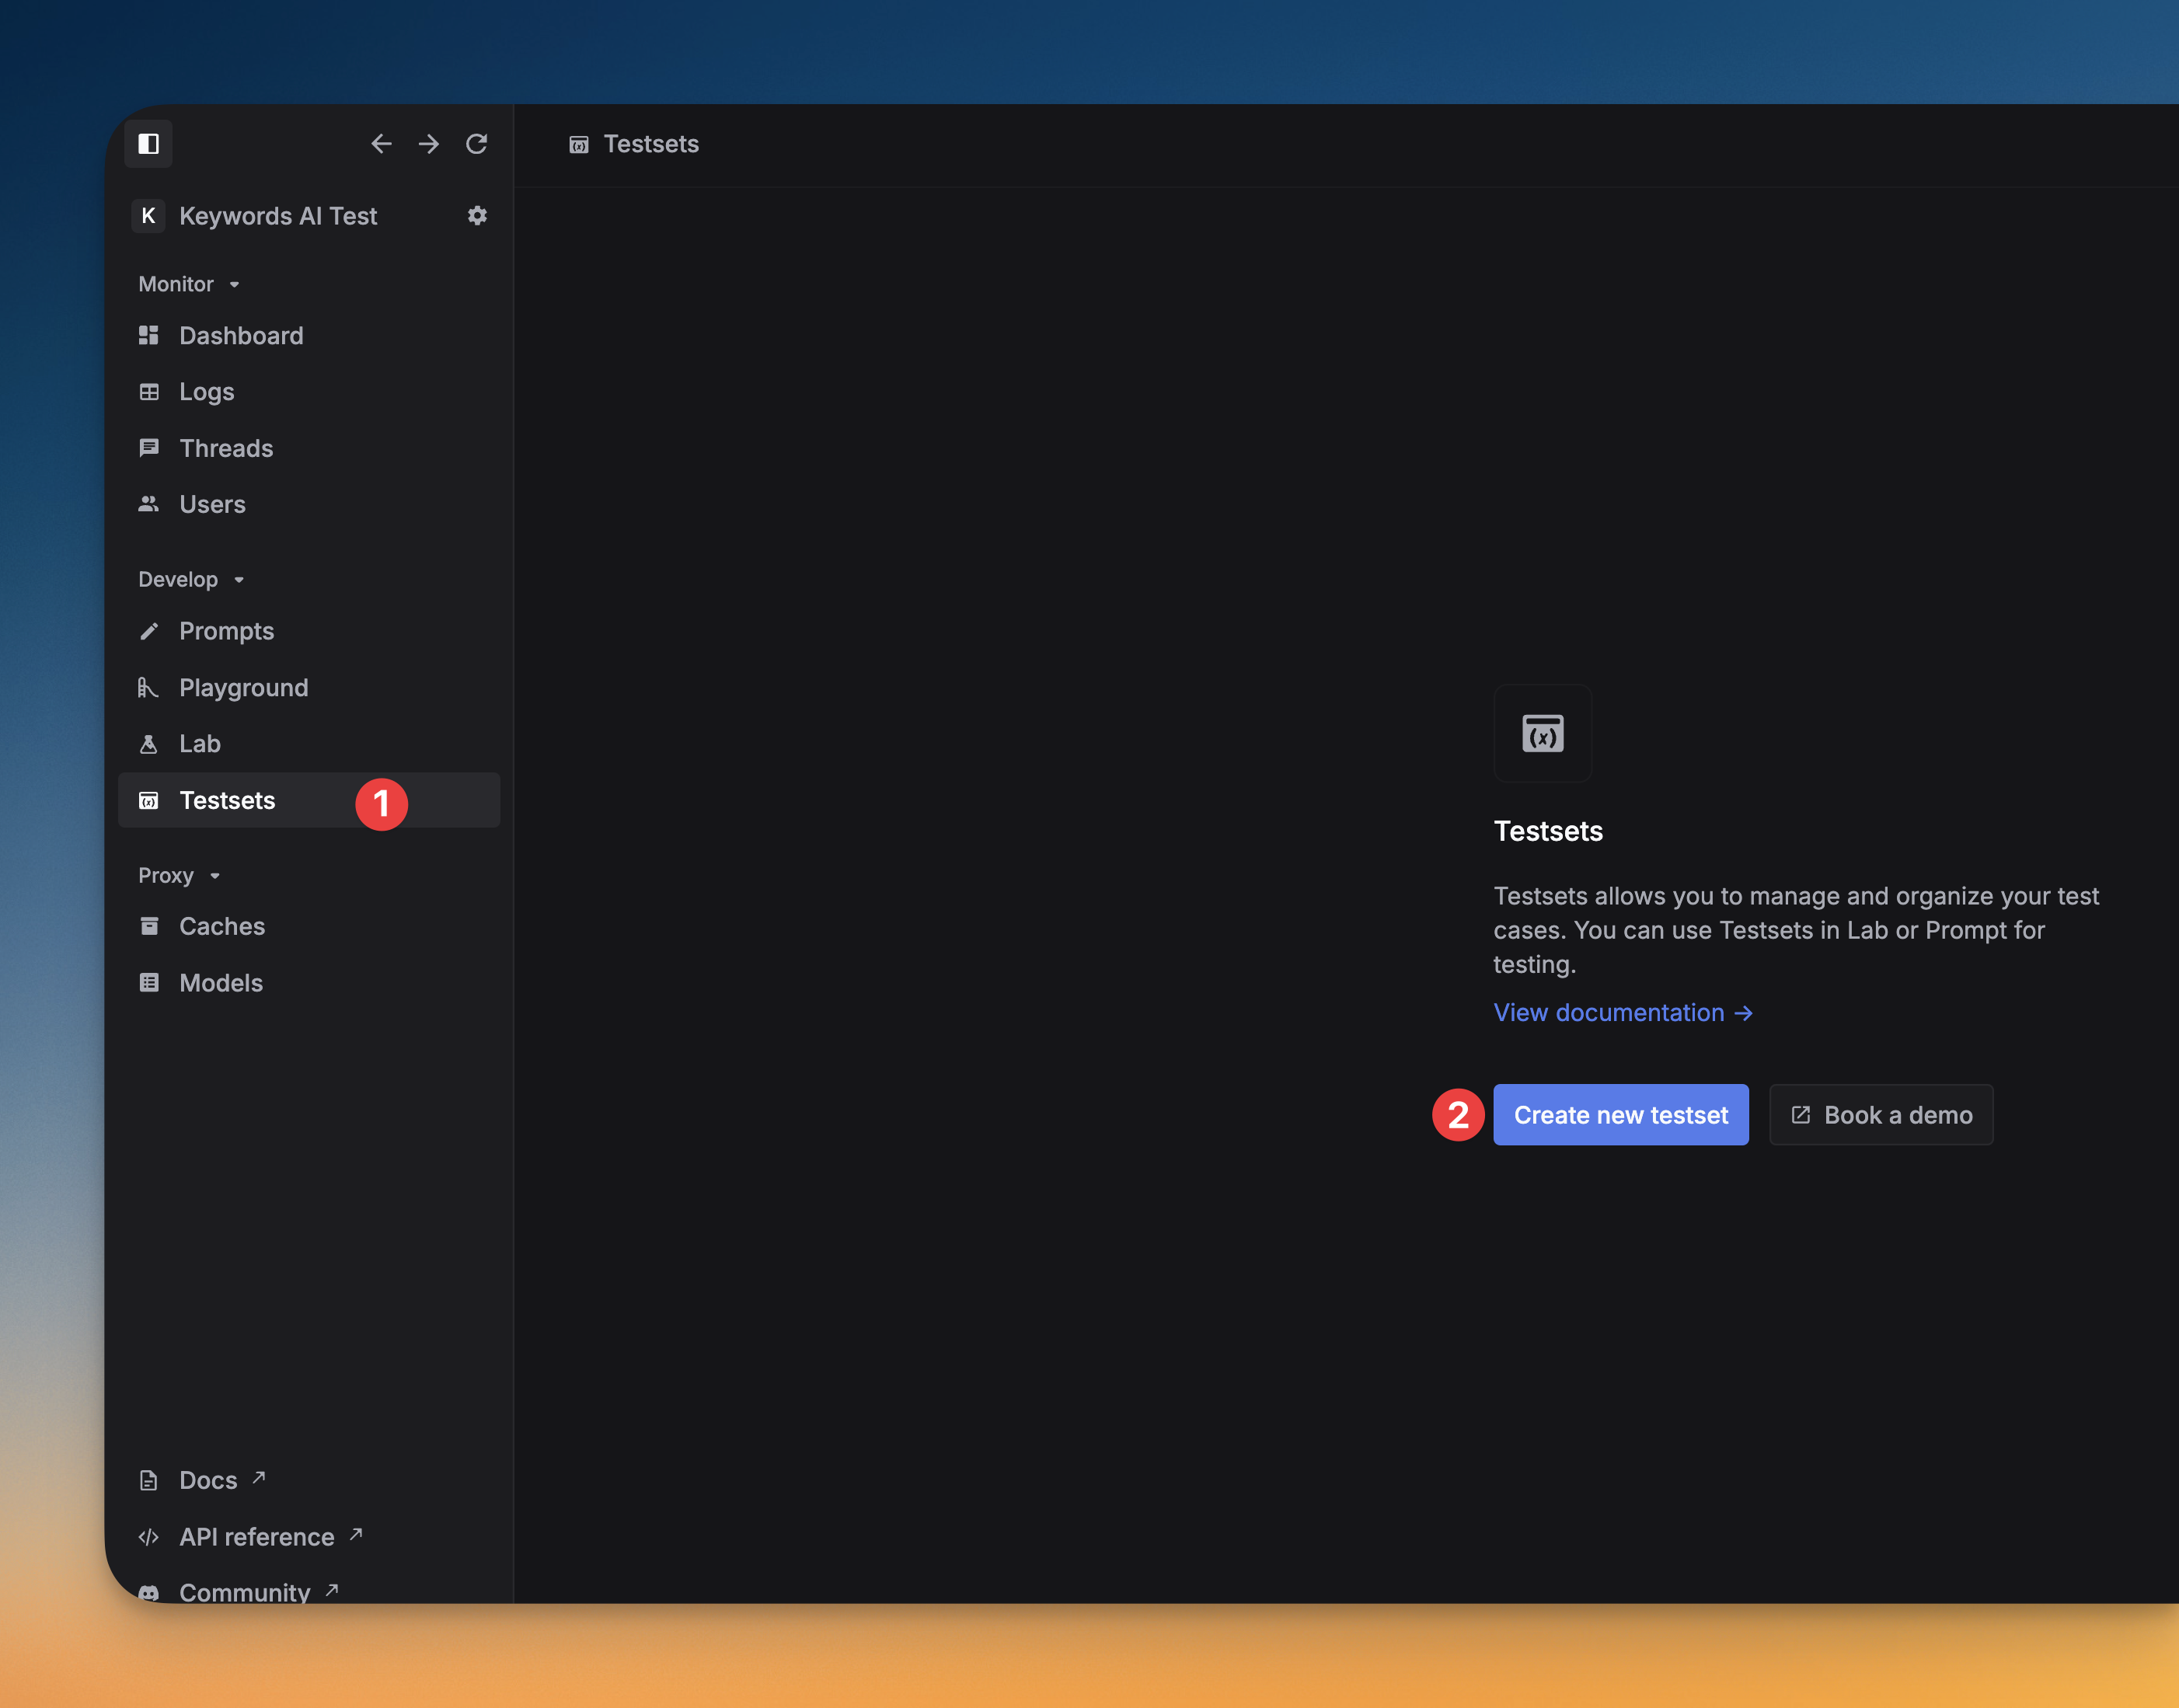This screenshot has height=1708, width=2179.
Task: Switch to Playground
Action: (x=309, y=688)
